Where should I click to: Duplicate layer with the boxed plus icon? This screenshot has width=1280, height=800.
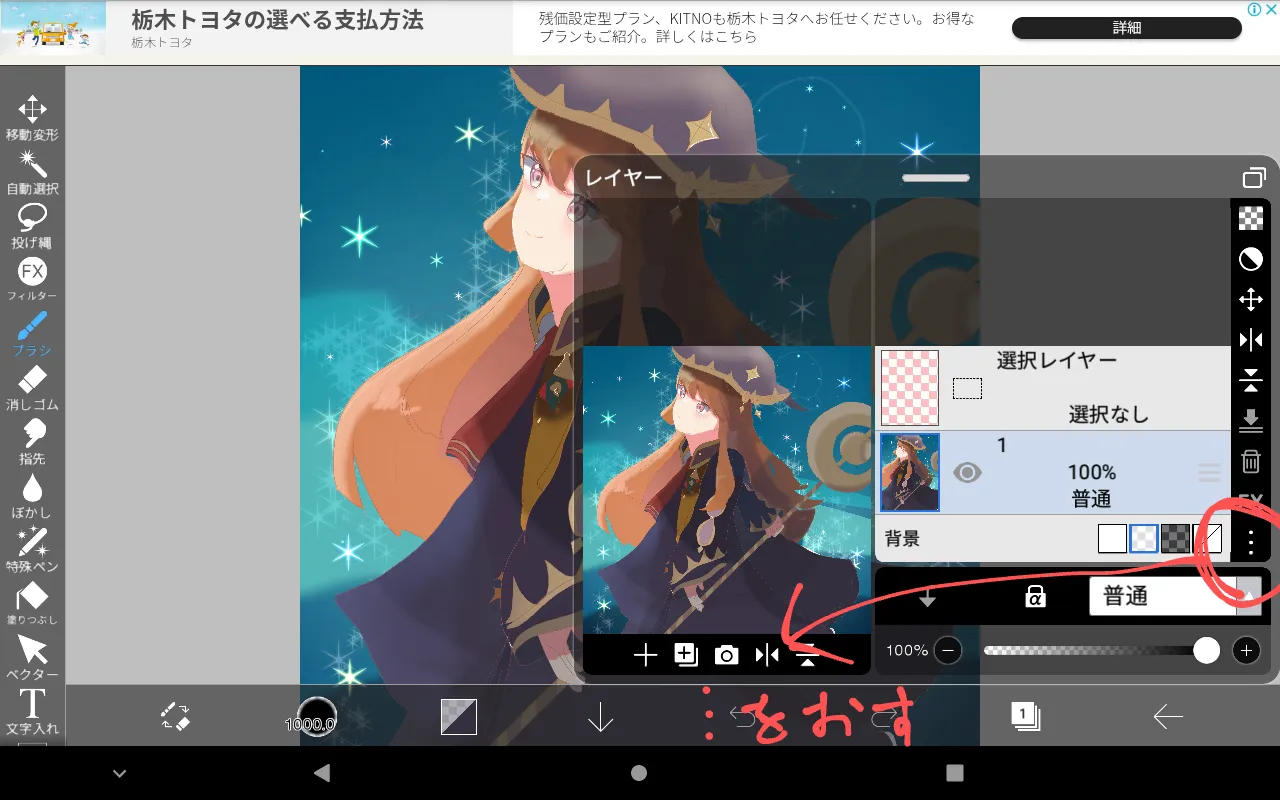tap(686, 655)
